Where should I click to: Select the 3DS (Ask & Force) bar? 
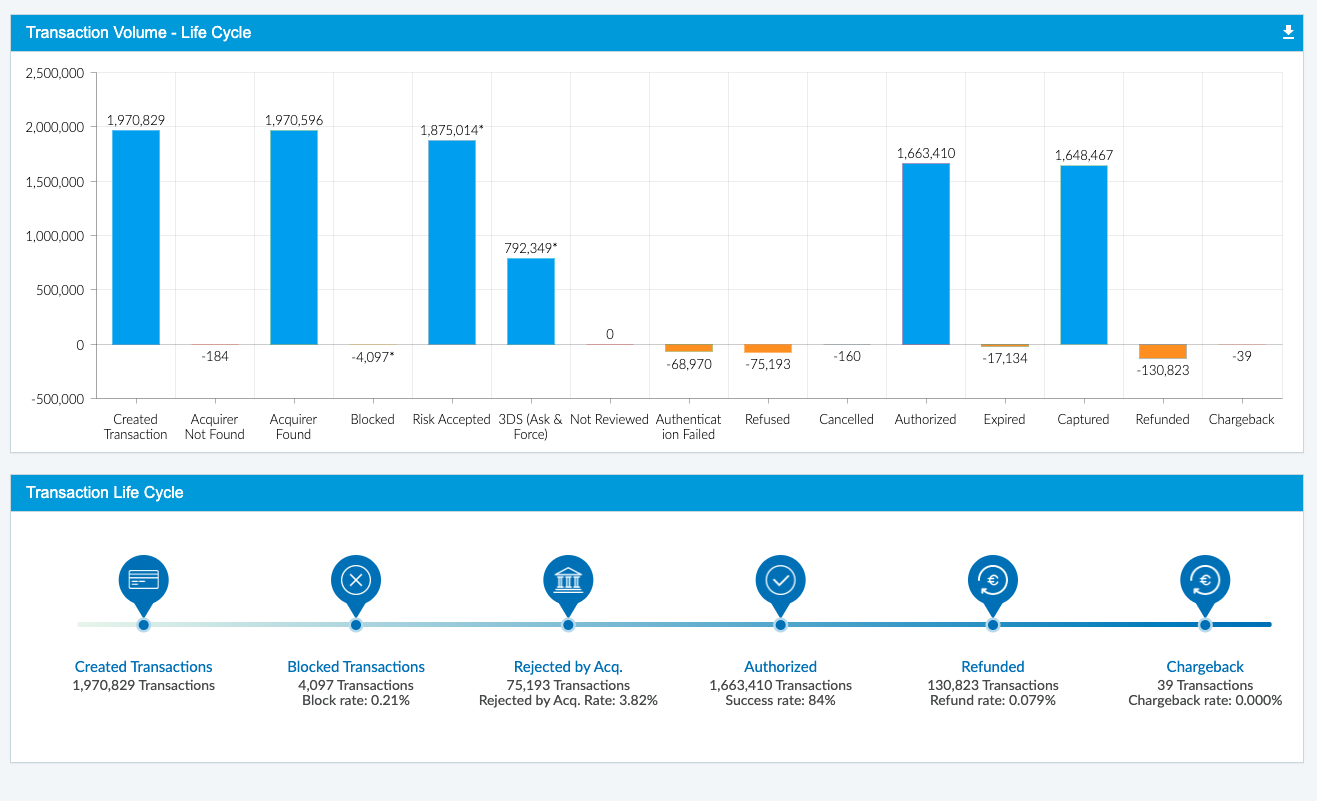pos(531,300)
